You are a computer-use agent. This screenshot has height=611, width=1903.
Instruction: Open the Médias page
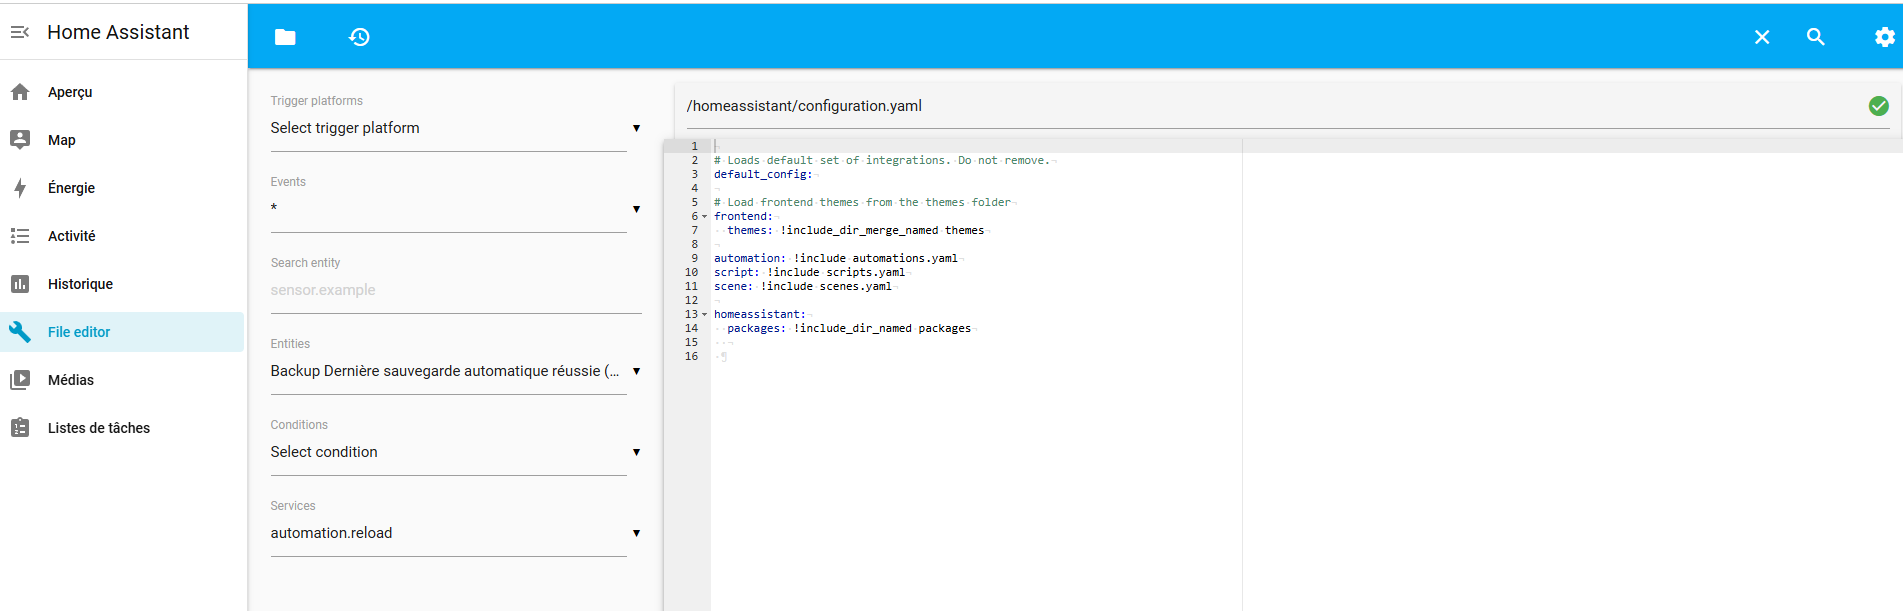click(70, 380)
